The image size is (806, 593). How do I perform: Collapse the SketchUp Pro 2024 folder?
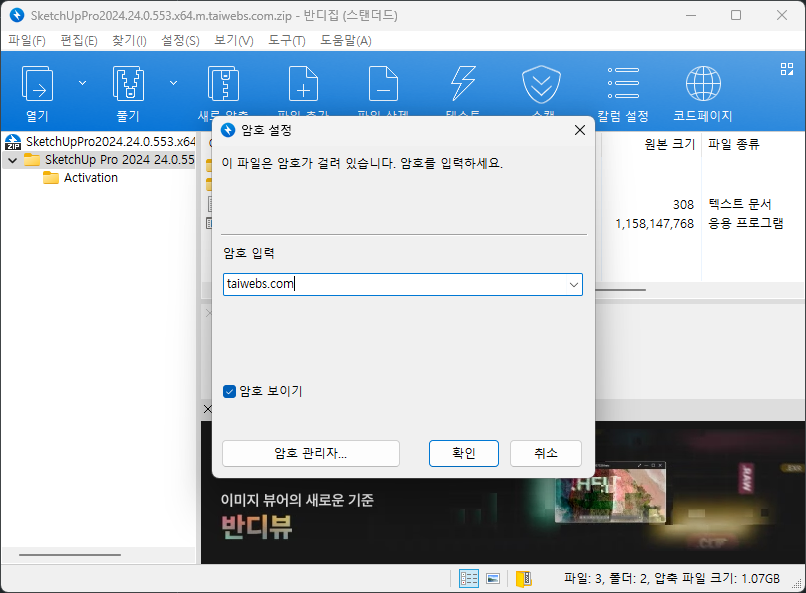point(13,160)
